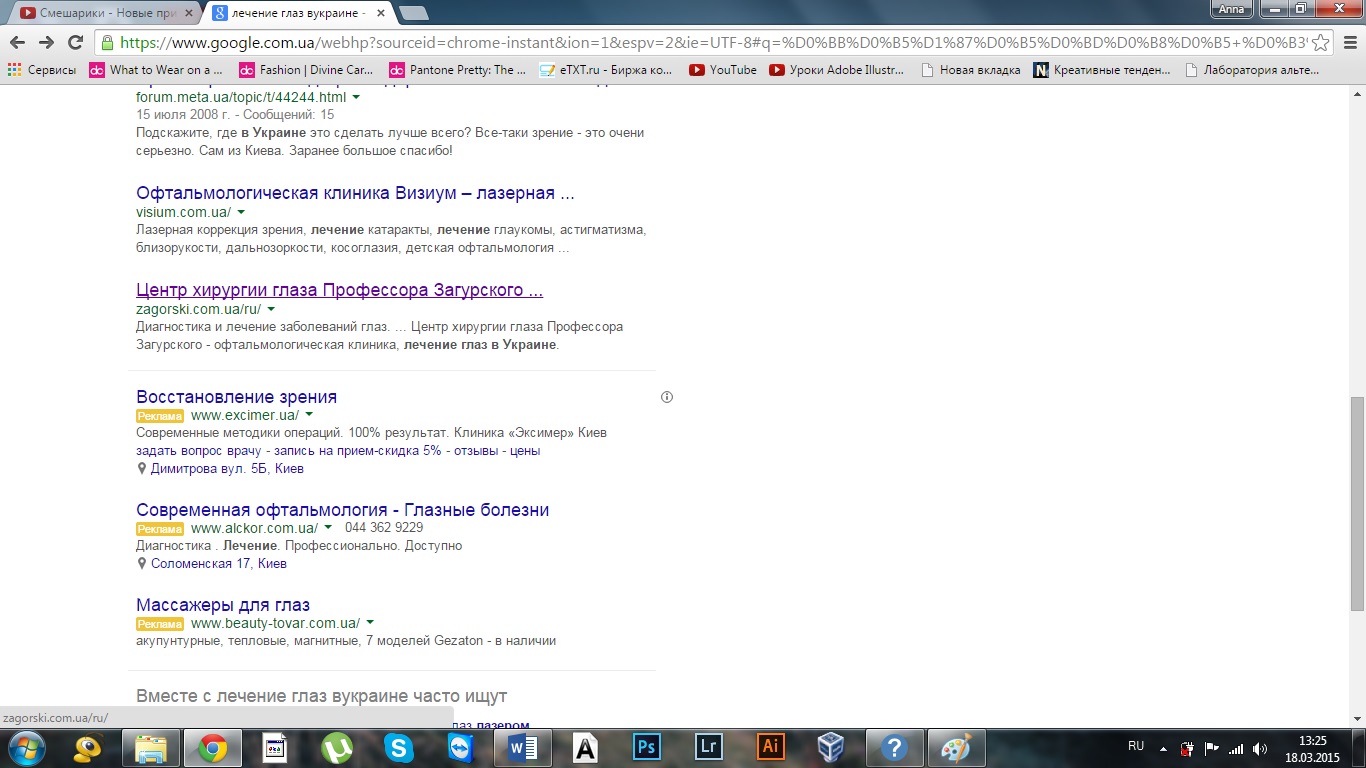Screen dimensions: 1366x768
Task: Expand options arrow next to www.alckor.com.ua/
Action: pyautogui.click(x=328, y=528)
